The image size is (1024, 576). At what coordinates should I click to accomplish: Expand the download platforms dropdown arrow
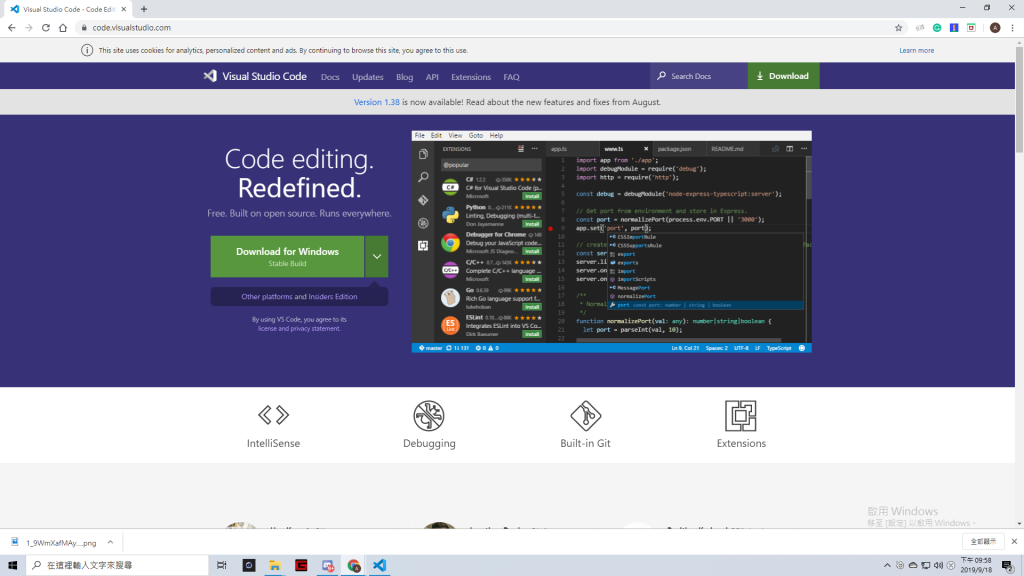[377, 257]
